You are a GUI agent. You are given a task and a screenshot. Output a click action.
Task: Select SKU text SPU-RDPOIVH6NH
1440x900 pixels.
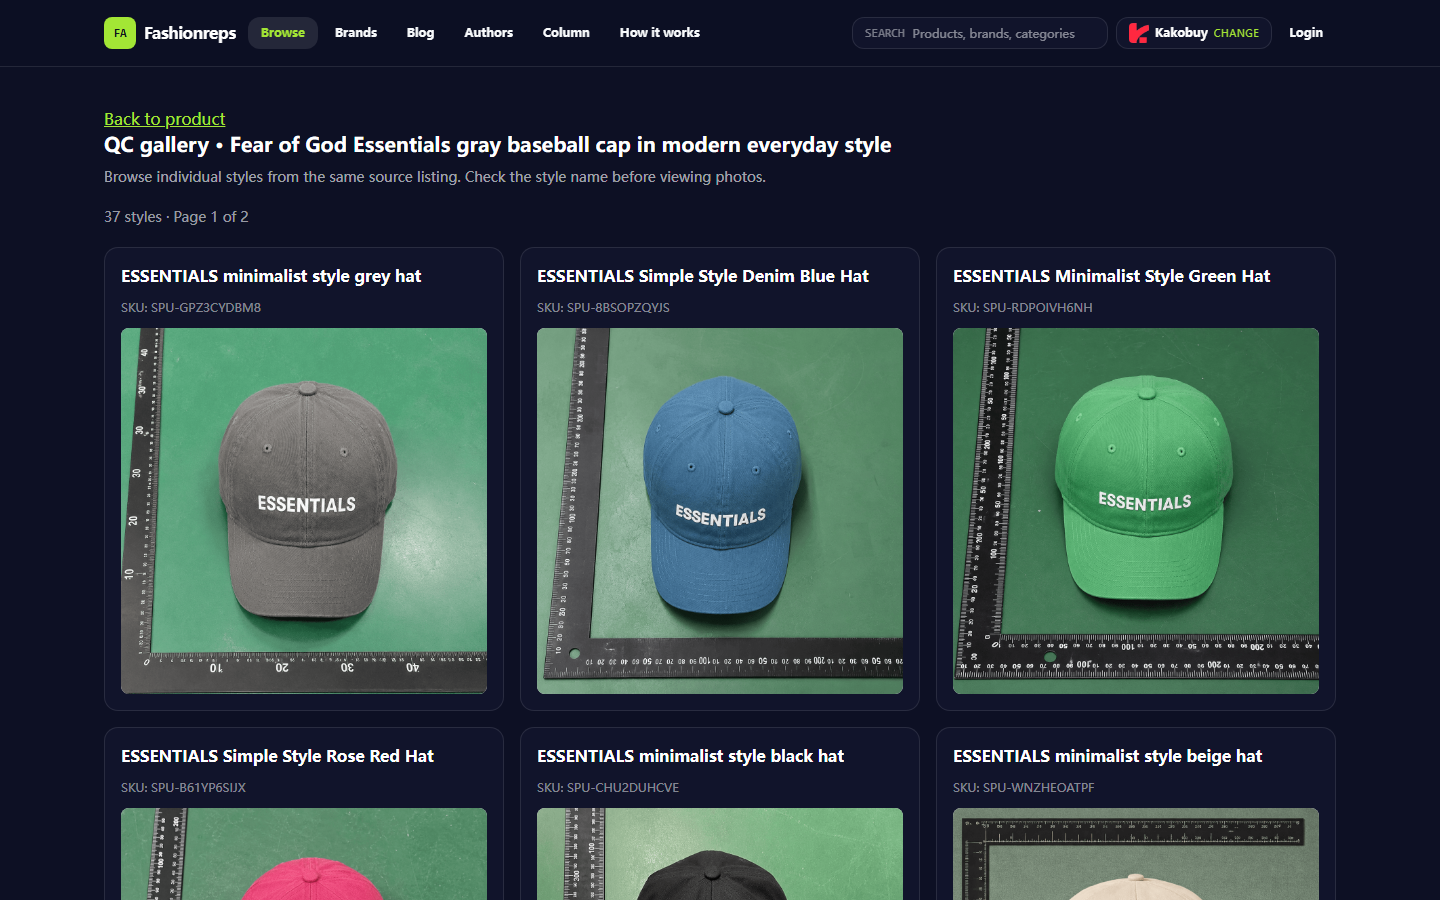[x=1038, y=308]
